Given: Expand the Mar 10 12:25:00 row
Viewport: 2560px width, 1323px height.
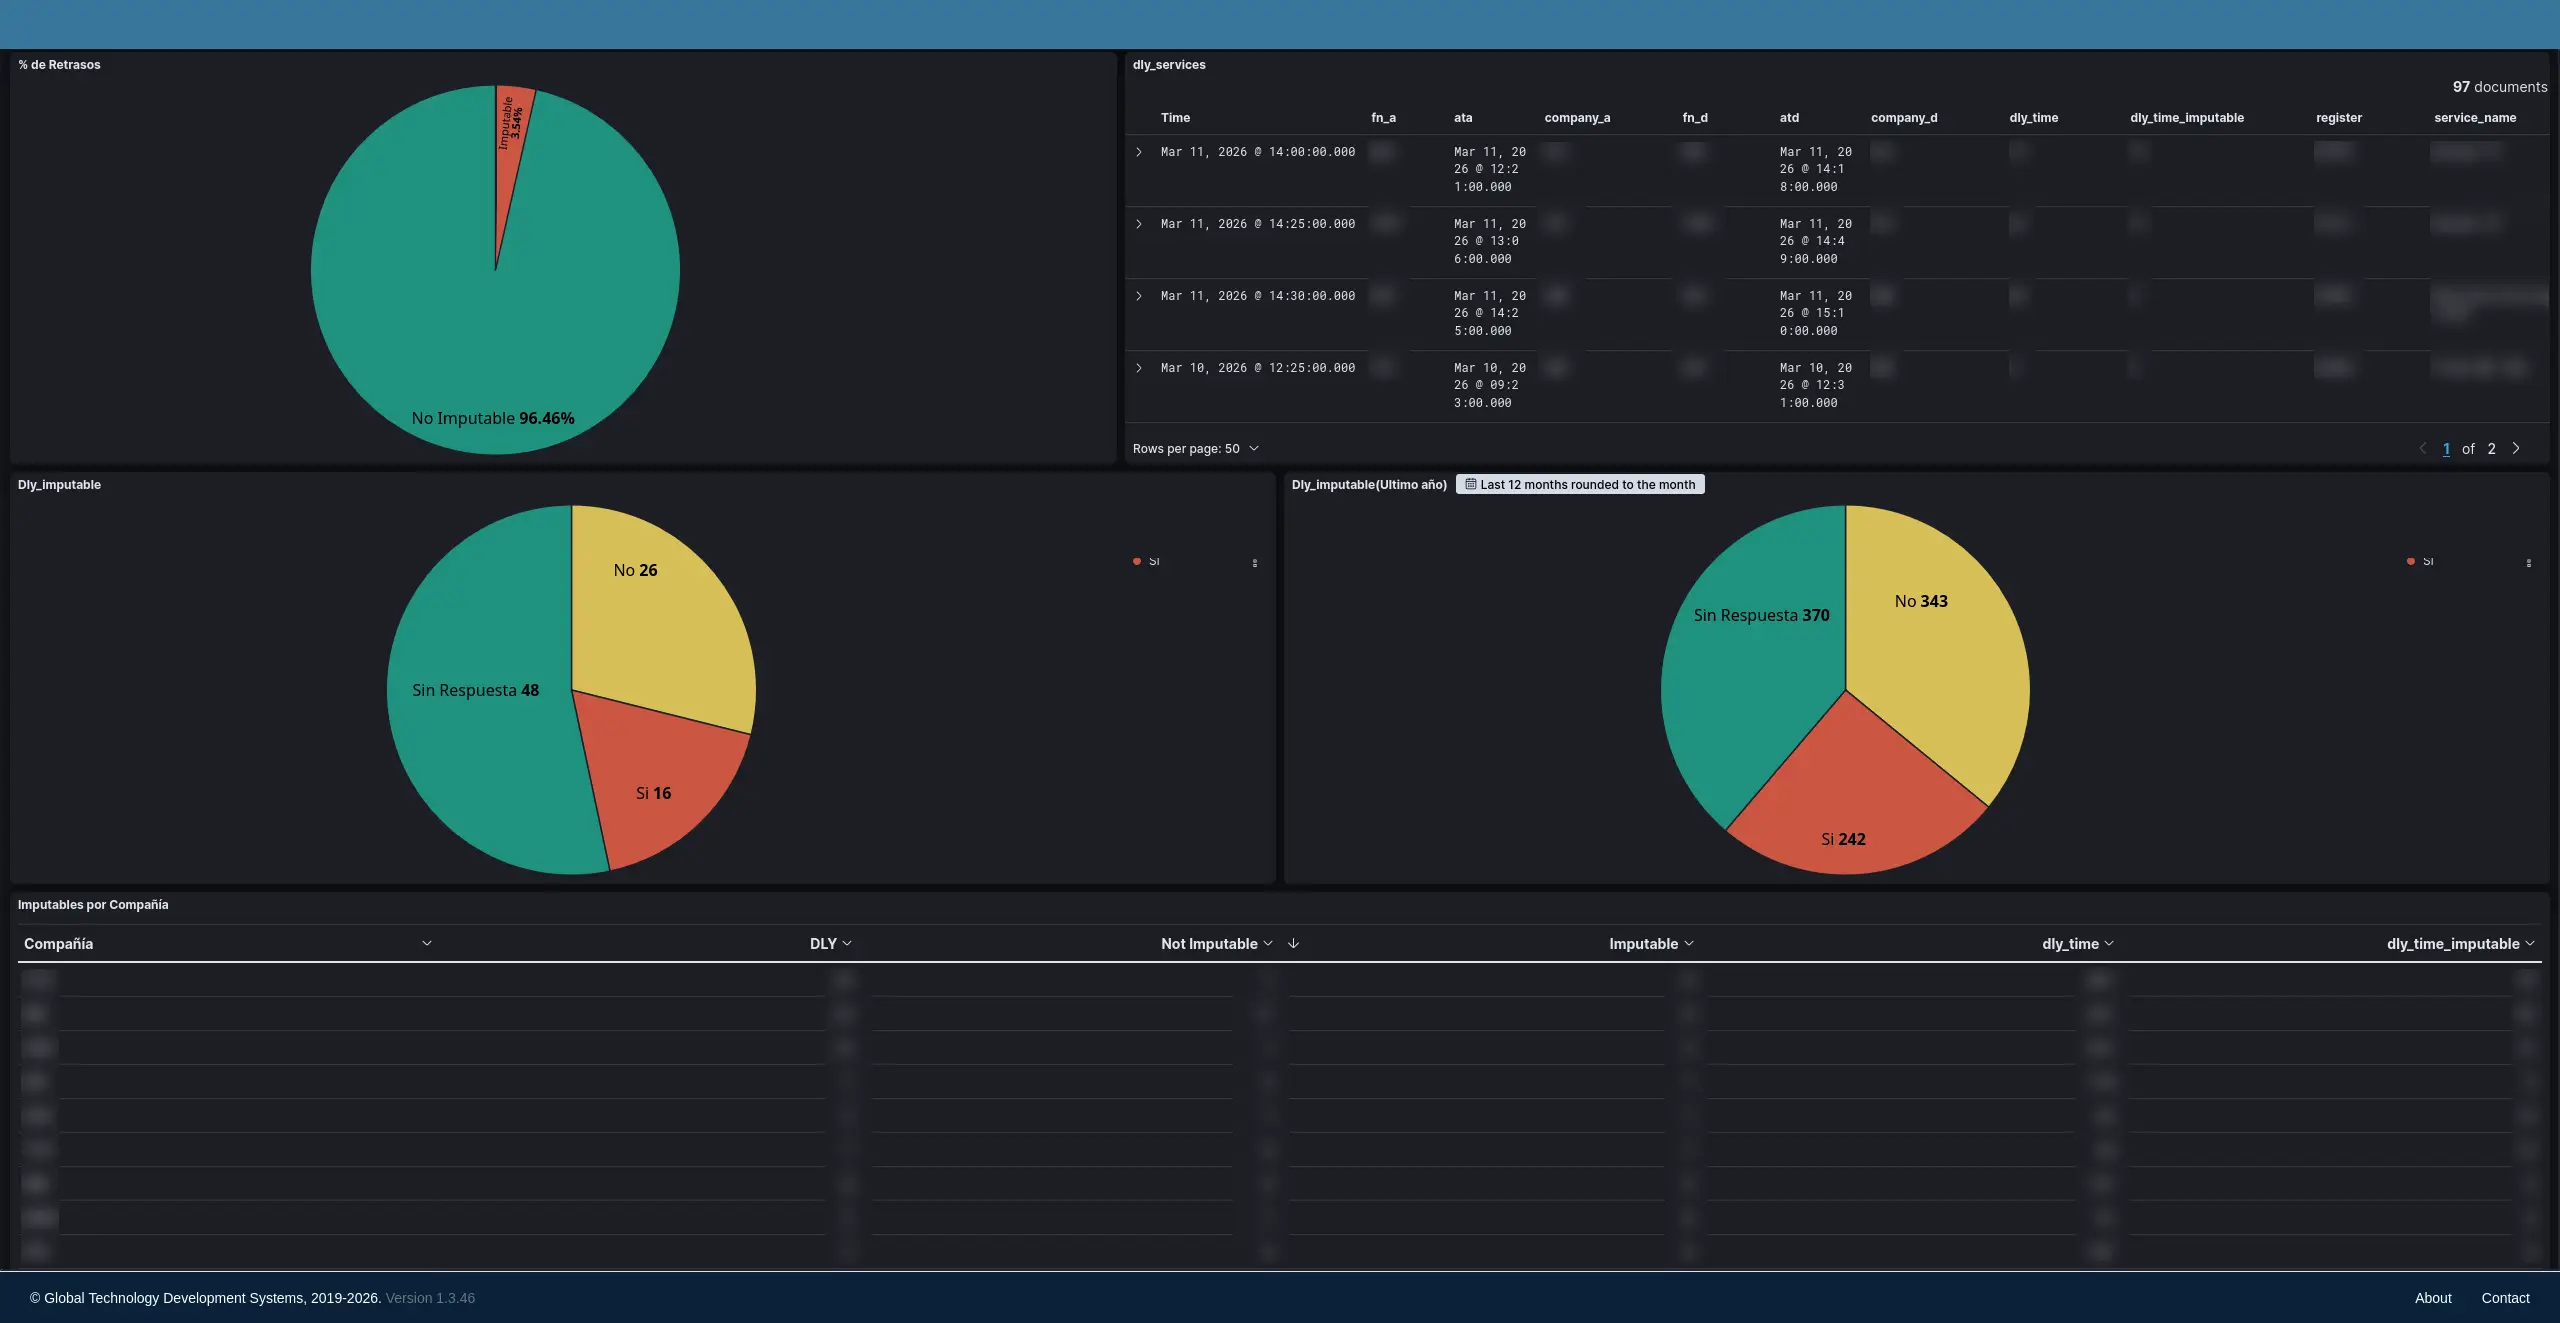Looking at the screenshot, I should tap(1138, 368).
